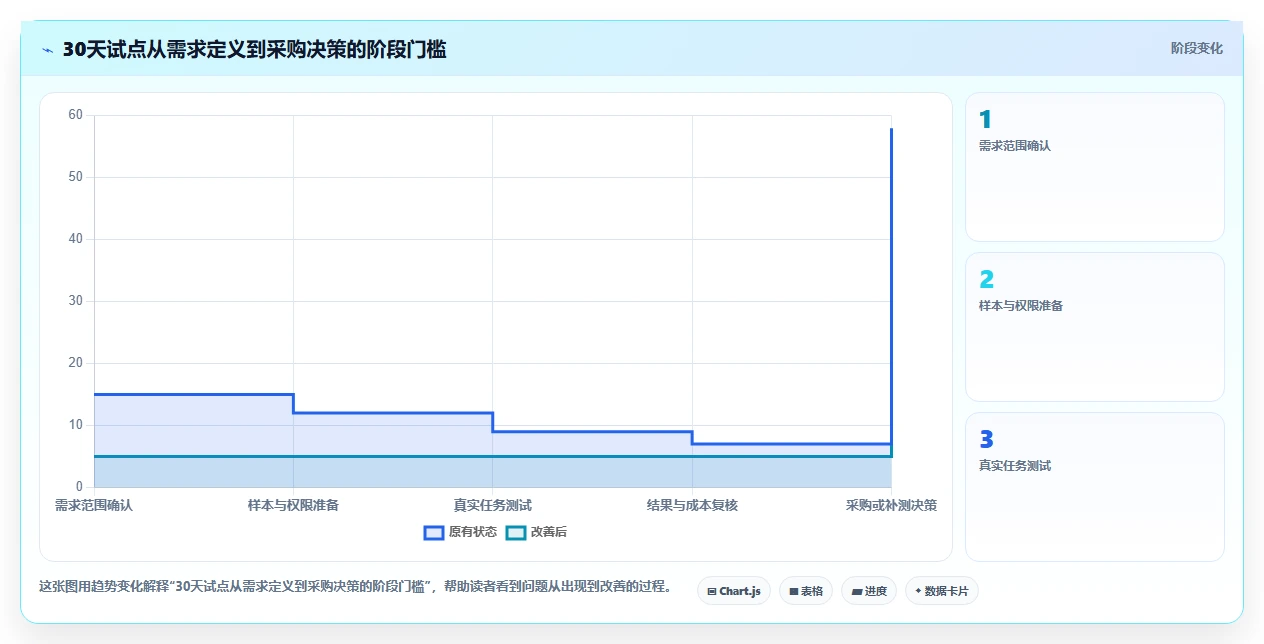Click the large number 2 in second card

986,280
